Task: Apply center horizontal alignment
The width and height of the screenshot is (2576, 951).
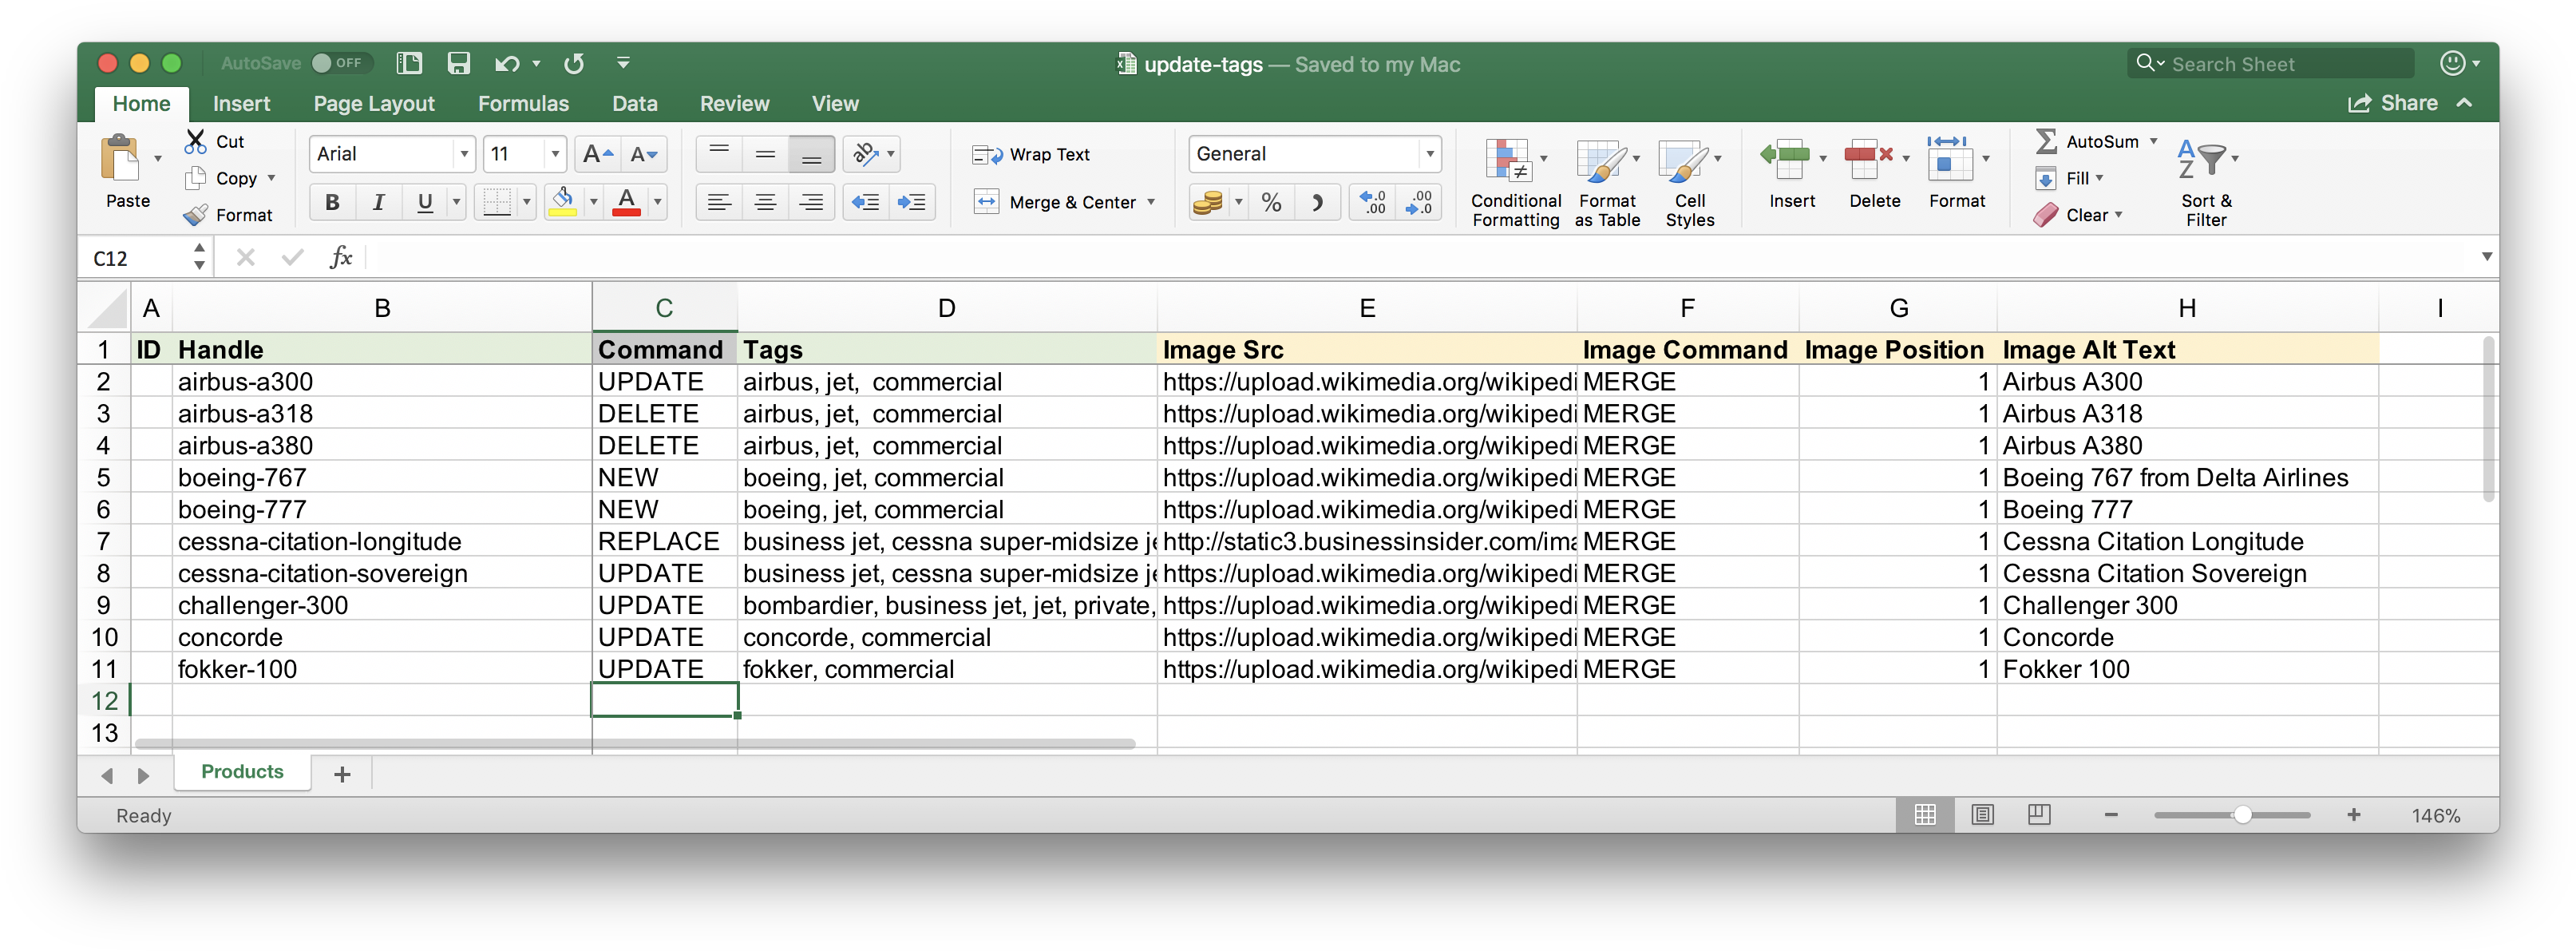Action: [x=765, y=202]
